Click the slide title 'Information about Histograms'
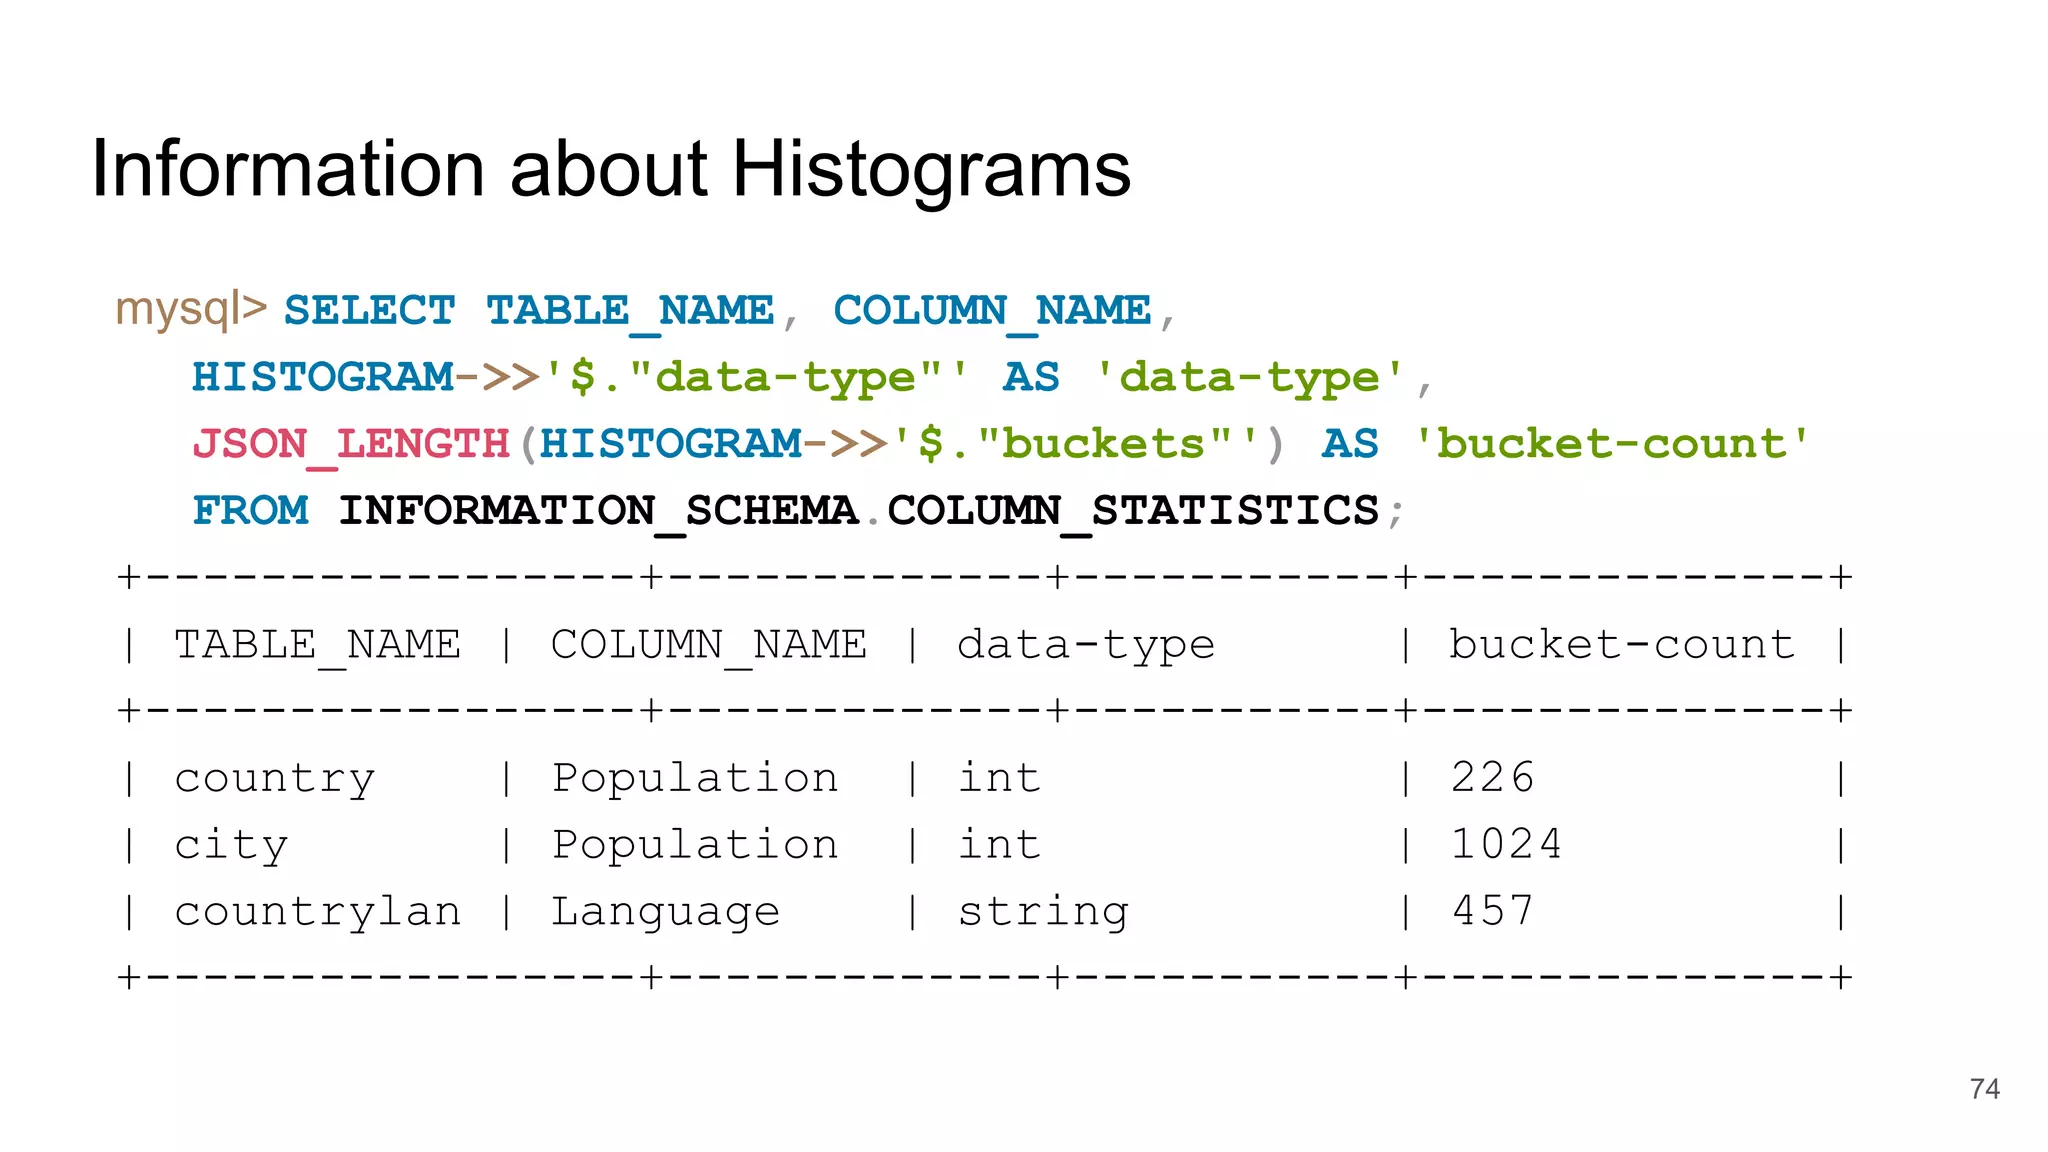Image resolution: width=2048 pixels, height=1152 pixels. (x=611, y=169)
